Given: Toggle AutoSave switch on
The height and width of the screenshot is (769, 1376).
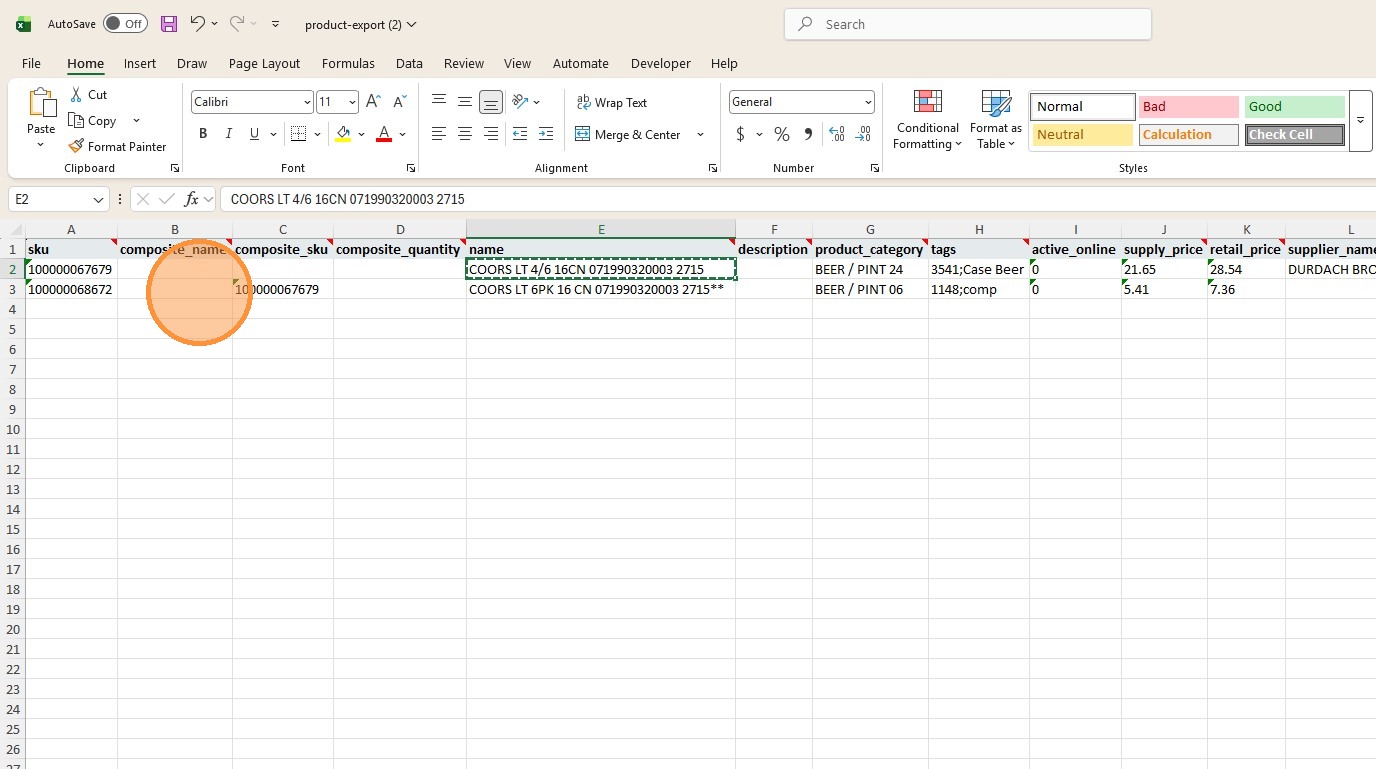Looking at the screenshot, I should (x=125, y=24).
